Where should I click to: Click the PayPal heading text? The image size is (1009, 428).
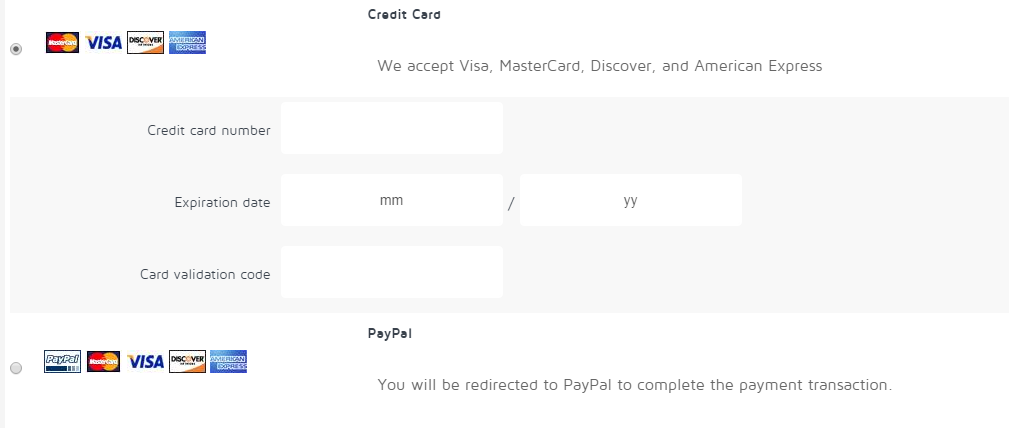(x=390, y=334)
